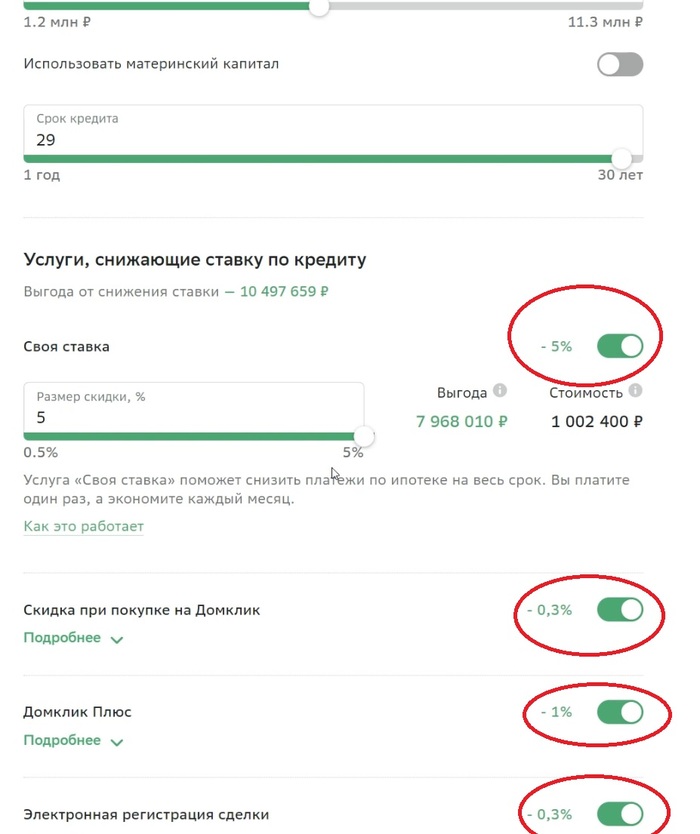Screen dimensions: 700x834
Task: Open the Как это работает link
Action: point(83,526)
